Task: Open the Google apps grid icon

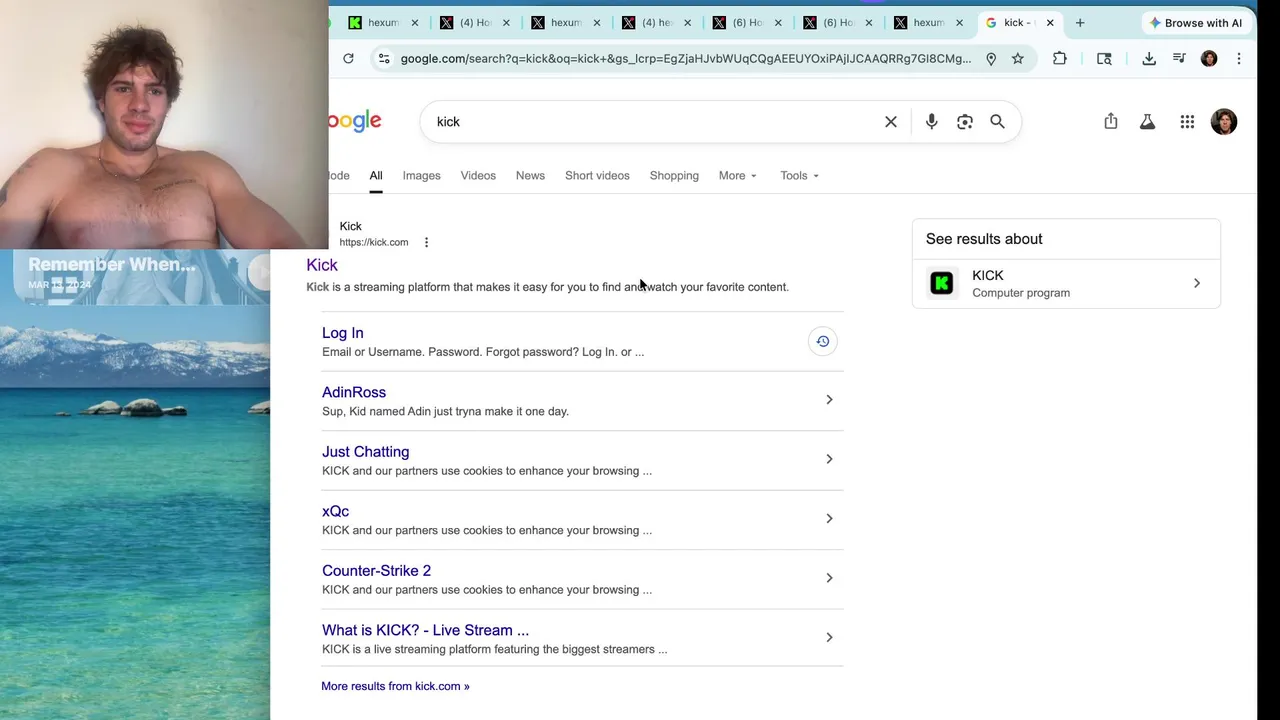Action: point(1187,122)
